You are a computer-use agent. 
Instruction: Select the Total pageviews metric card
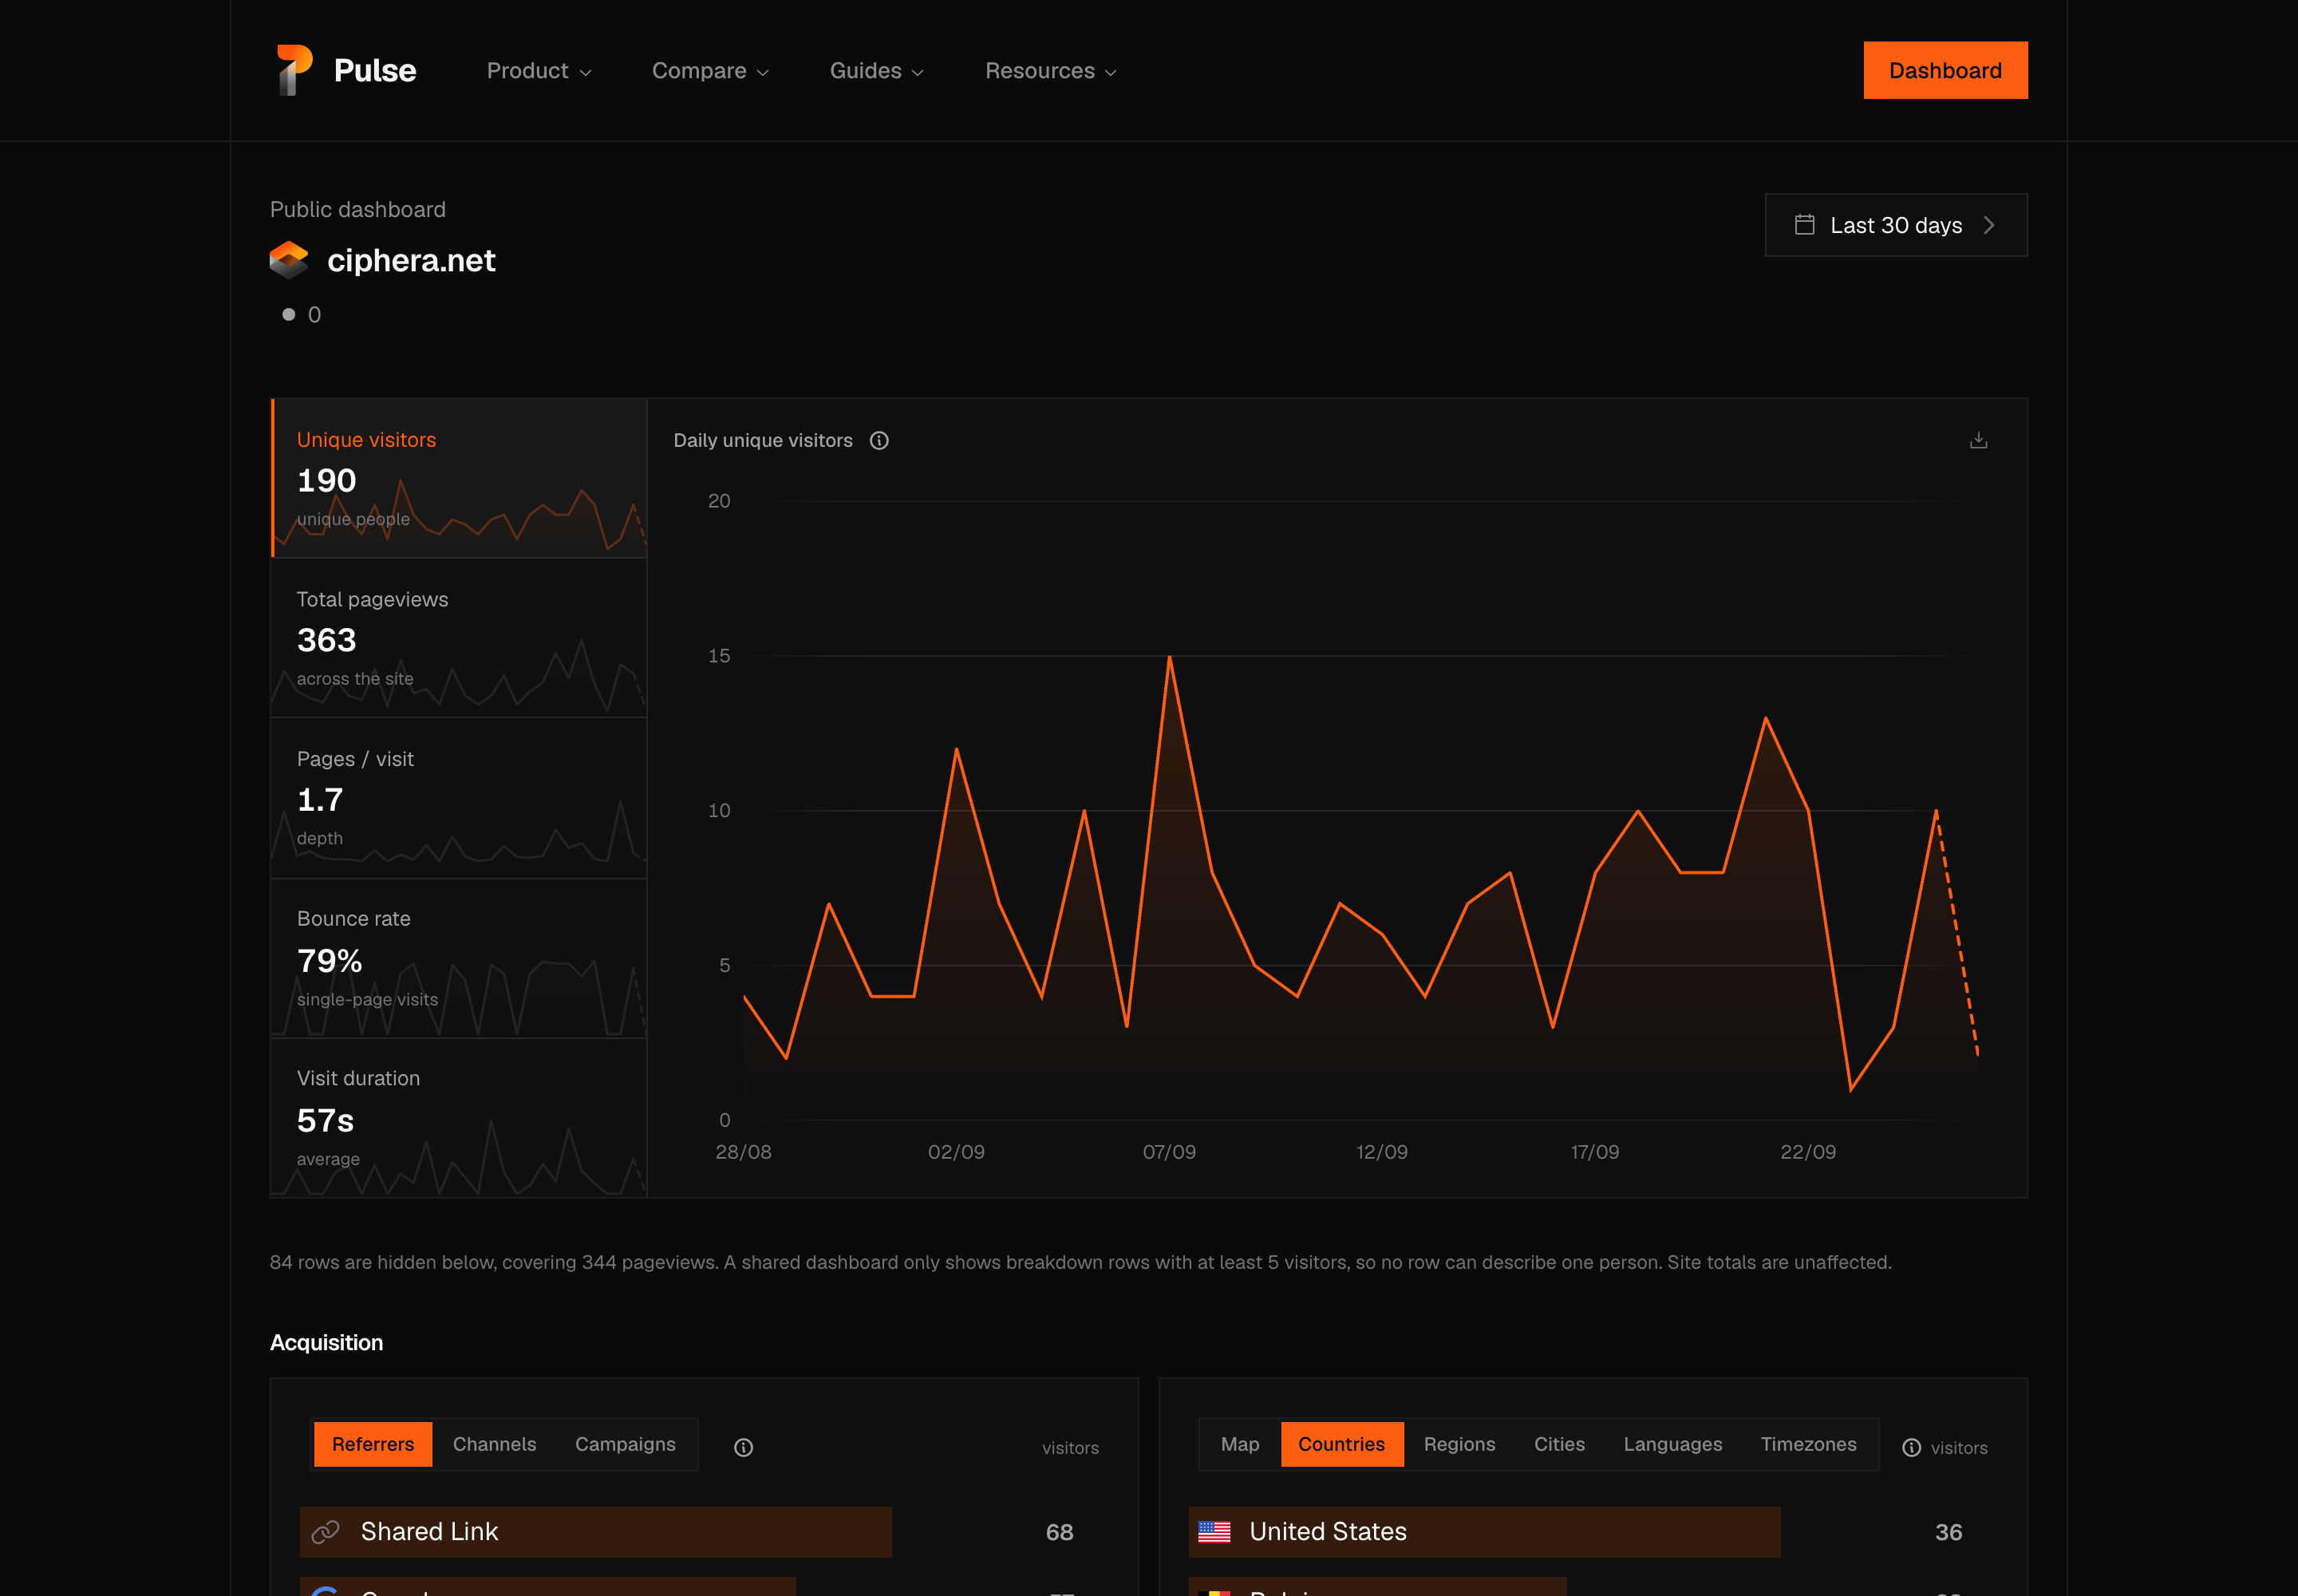point(459,638)
